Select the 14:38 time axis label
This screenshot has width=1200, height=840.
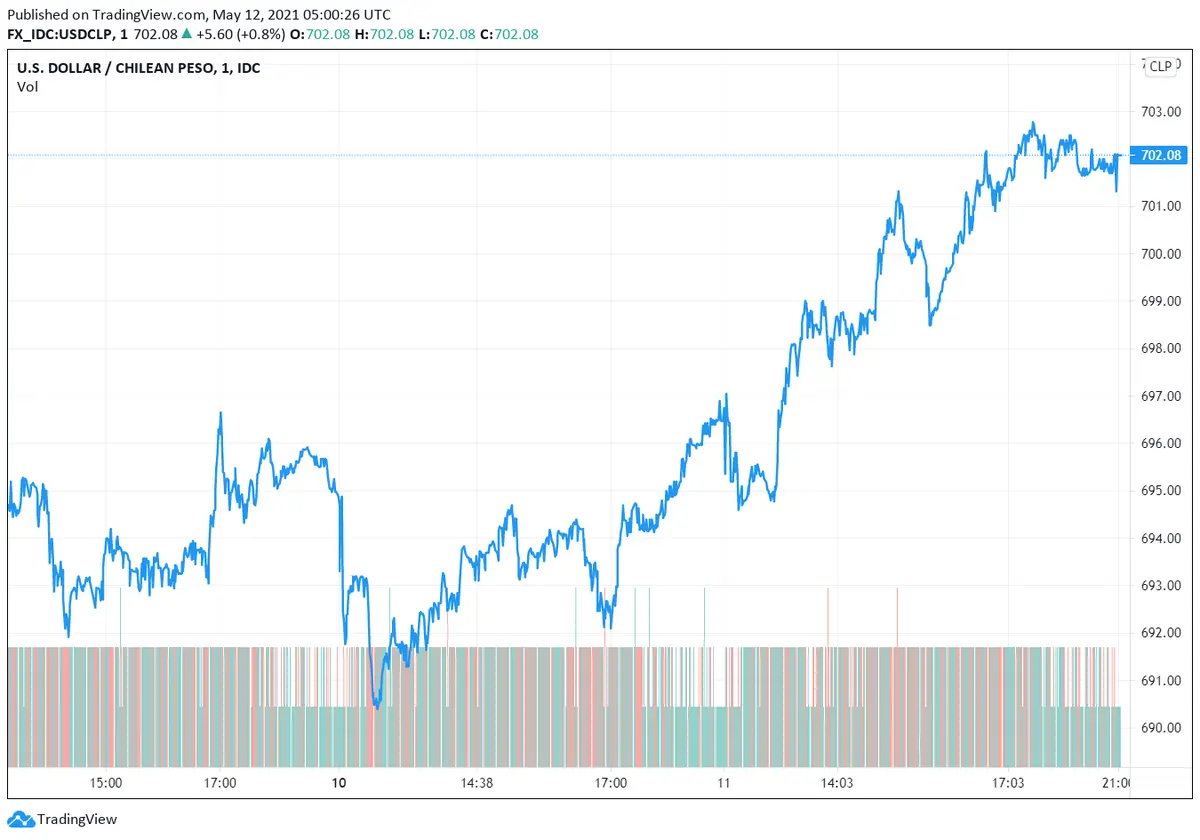(477, 782)
